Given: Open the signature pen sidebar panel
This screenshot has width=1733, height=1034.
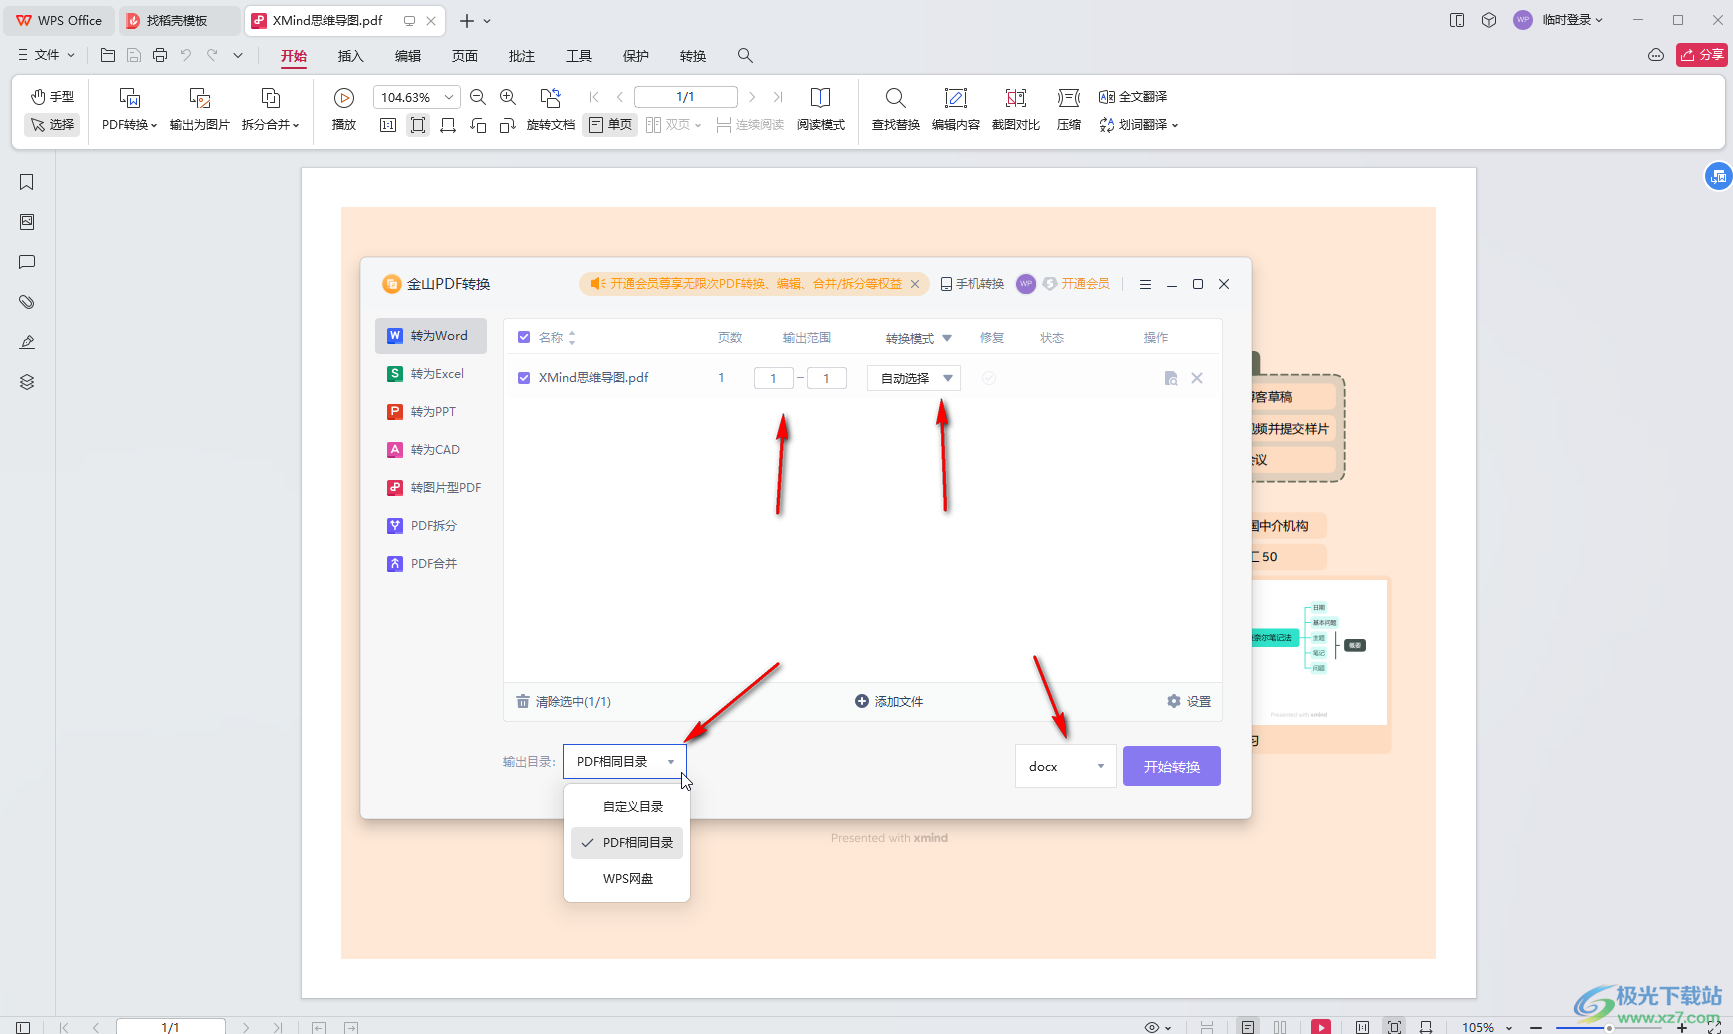Looking at the screenshot, I should (x=27, y=342).
